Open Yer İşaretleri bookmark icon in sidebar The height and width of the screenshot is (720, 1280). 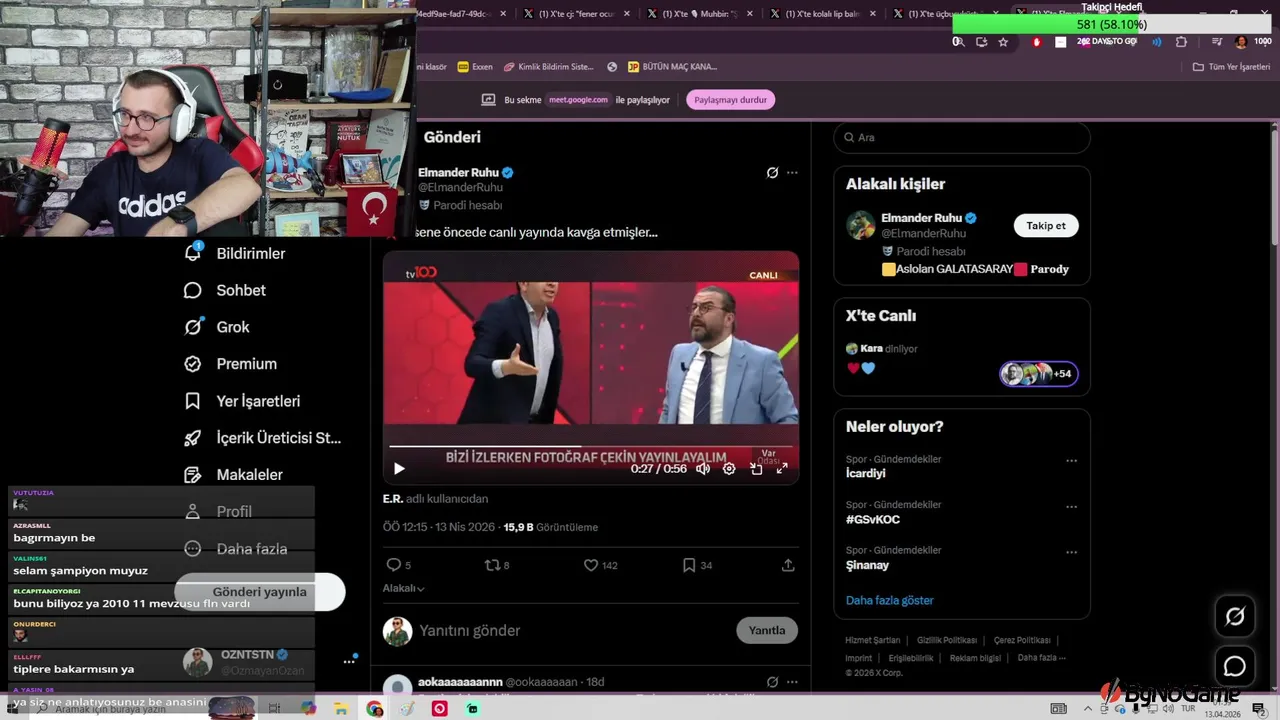(x=193, y=401)
